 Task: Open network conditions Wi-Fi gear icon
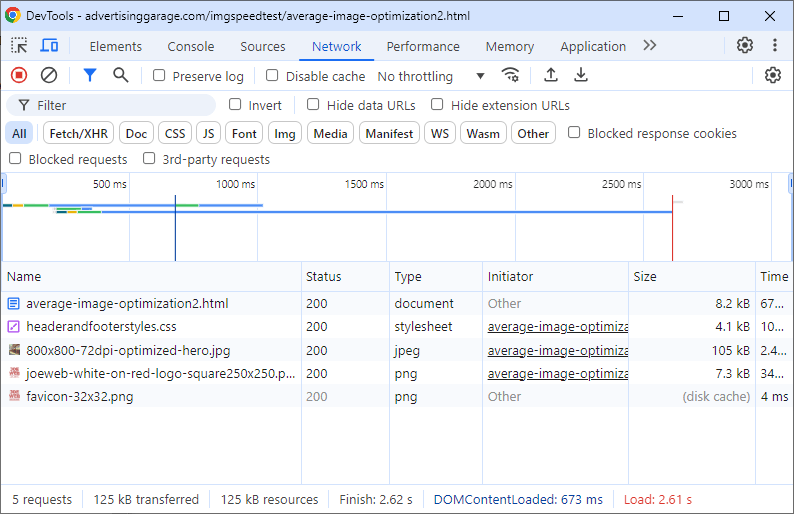(x=510, y=75)
